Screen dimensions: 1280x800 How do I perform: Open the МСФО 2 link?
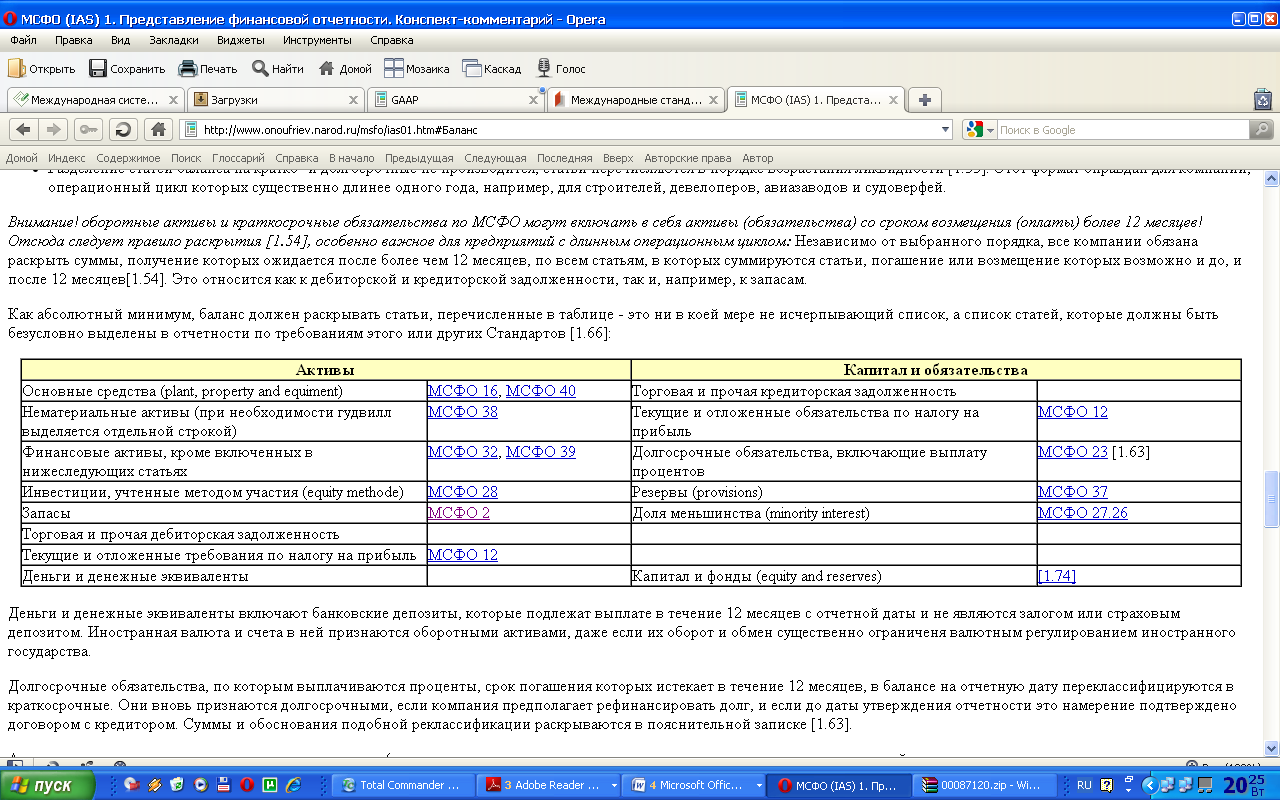(459, 512)
